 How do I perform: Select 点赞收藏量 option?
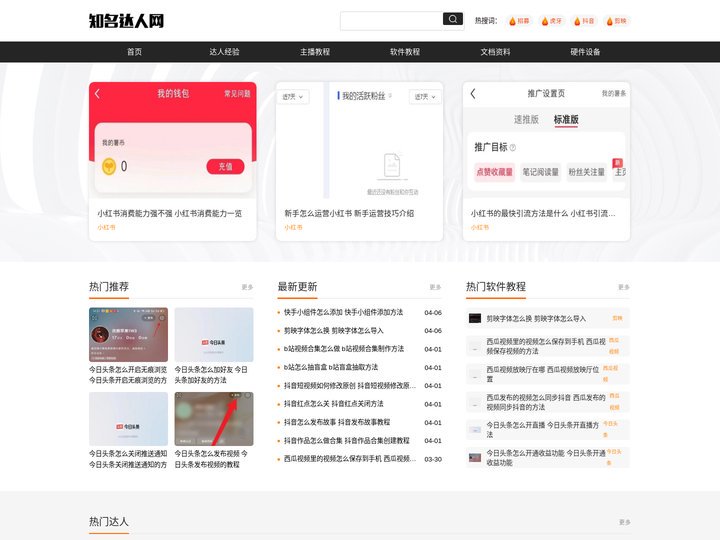point(494,172)
